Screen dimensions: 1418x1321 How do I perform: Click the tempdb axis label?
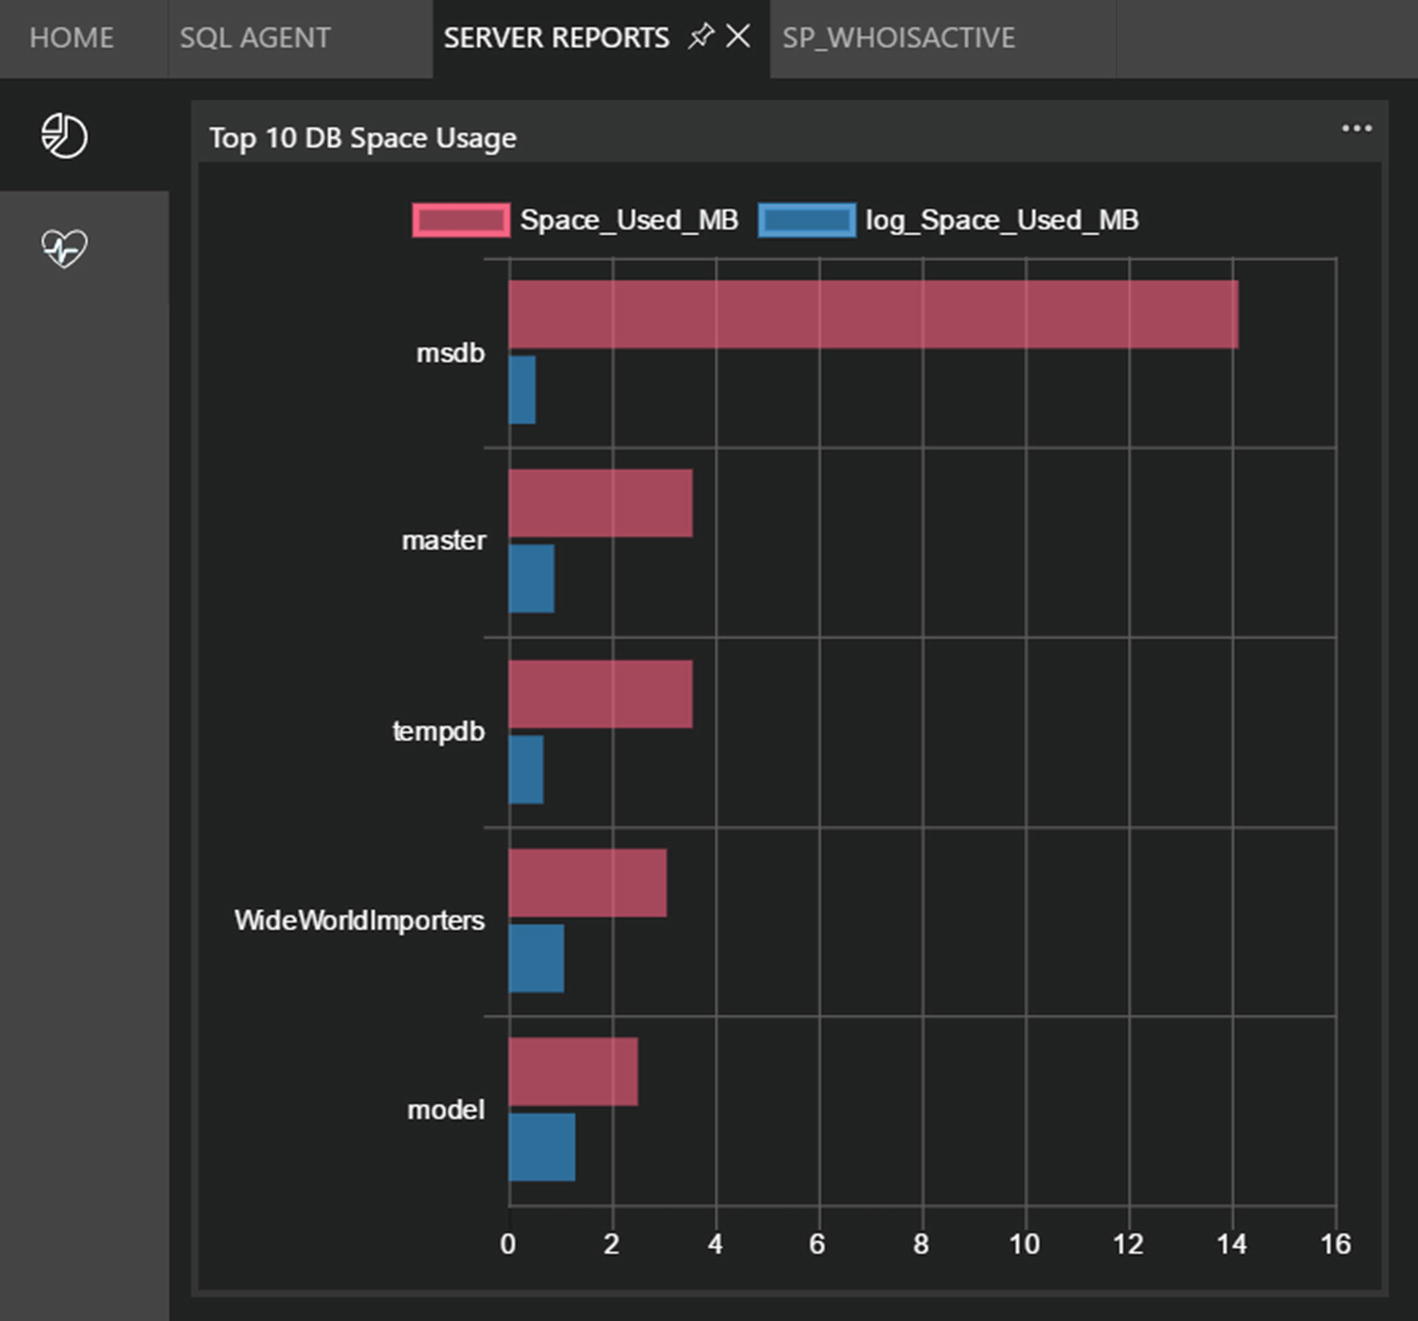pos(438,732)
